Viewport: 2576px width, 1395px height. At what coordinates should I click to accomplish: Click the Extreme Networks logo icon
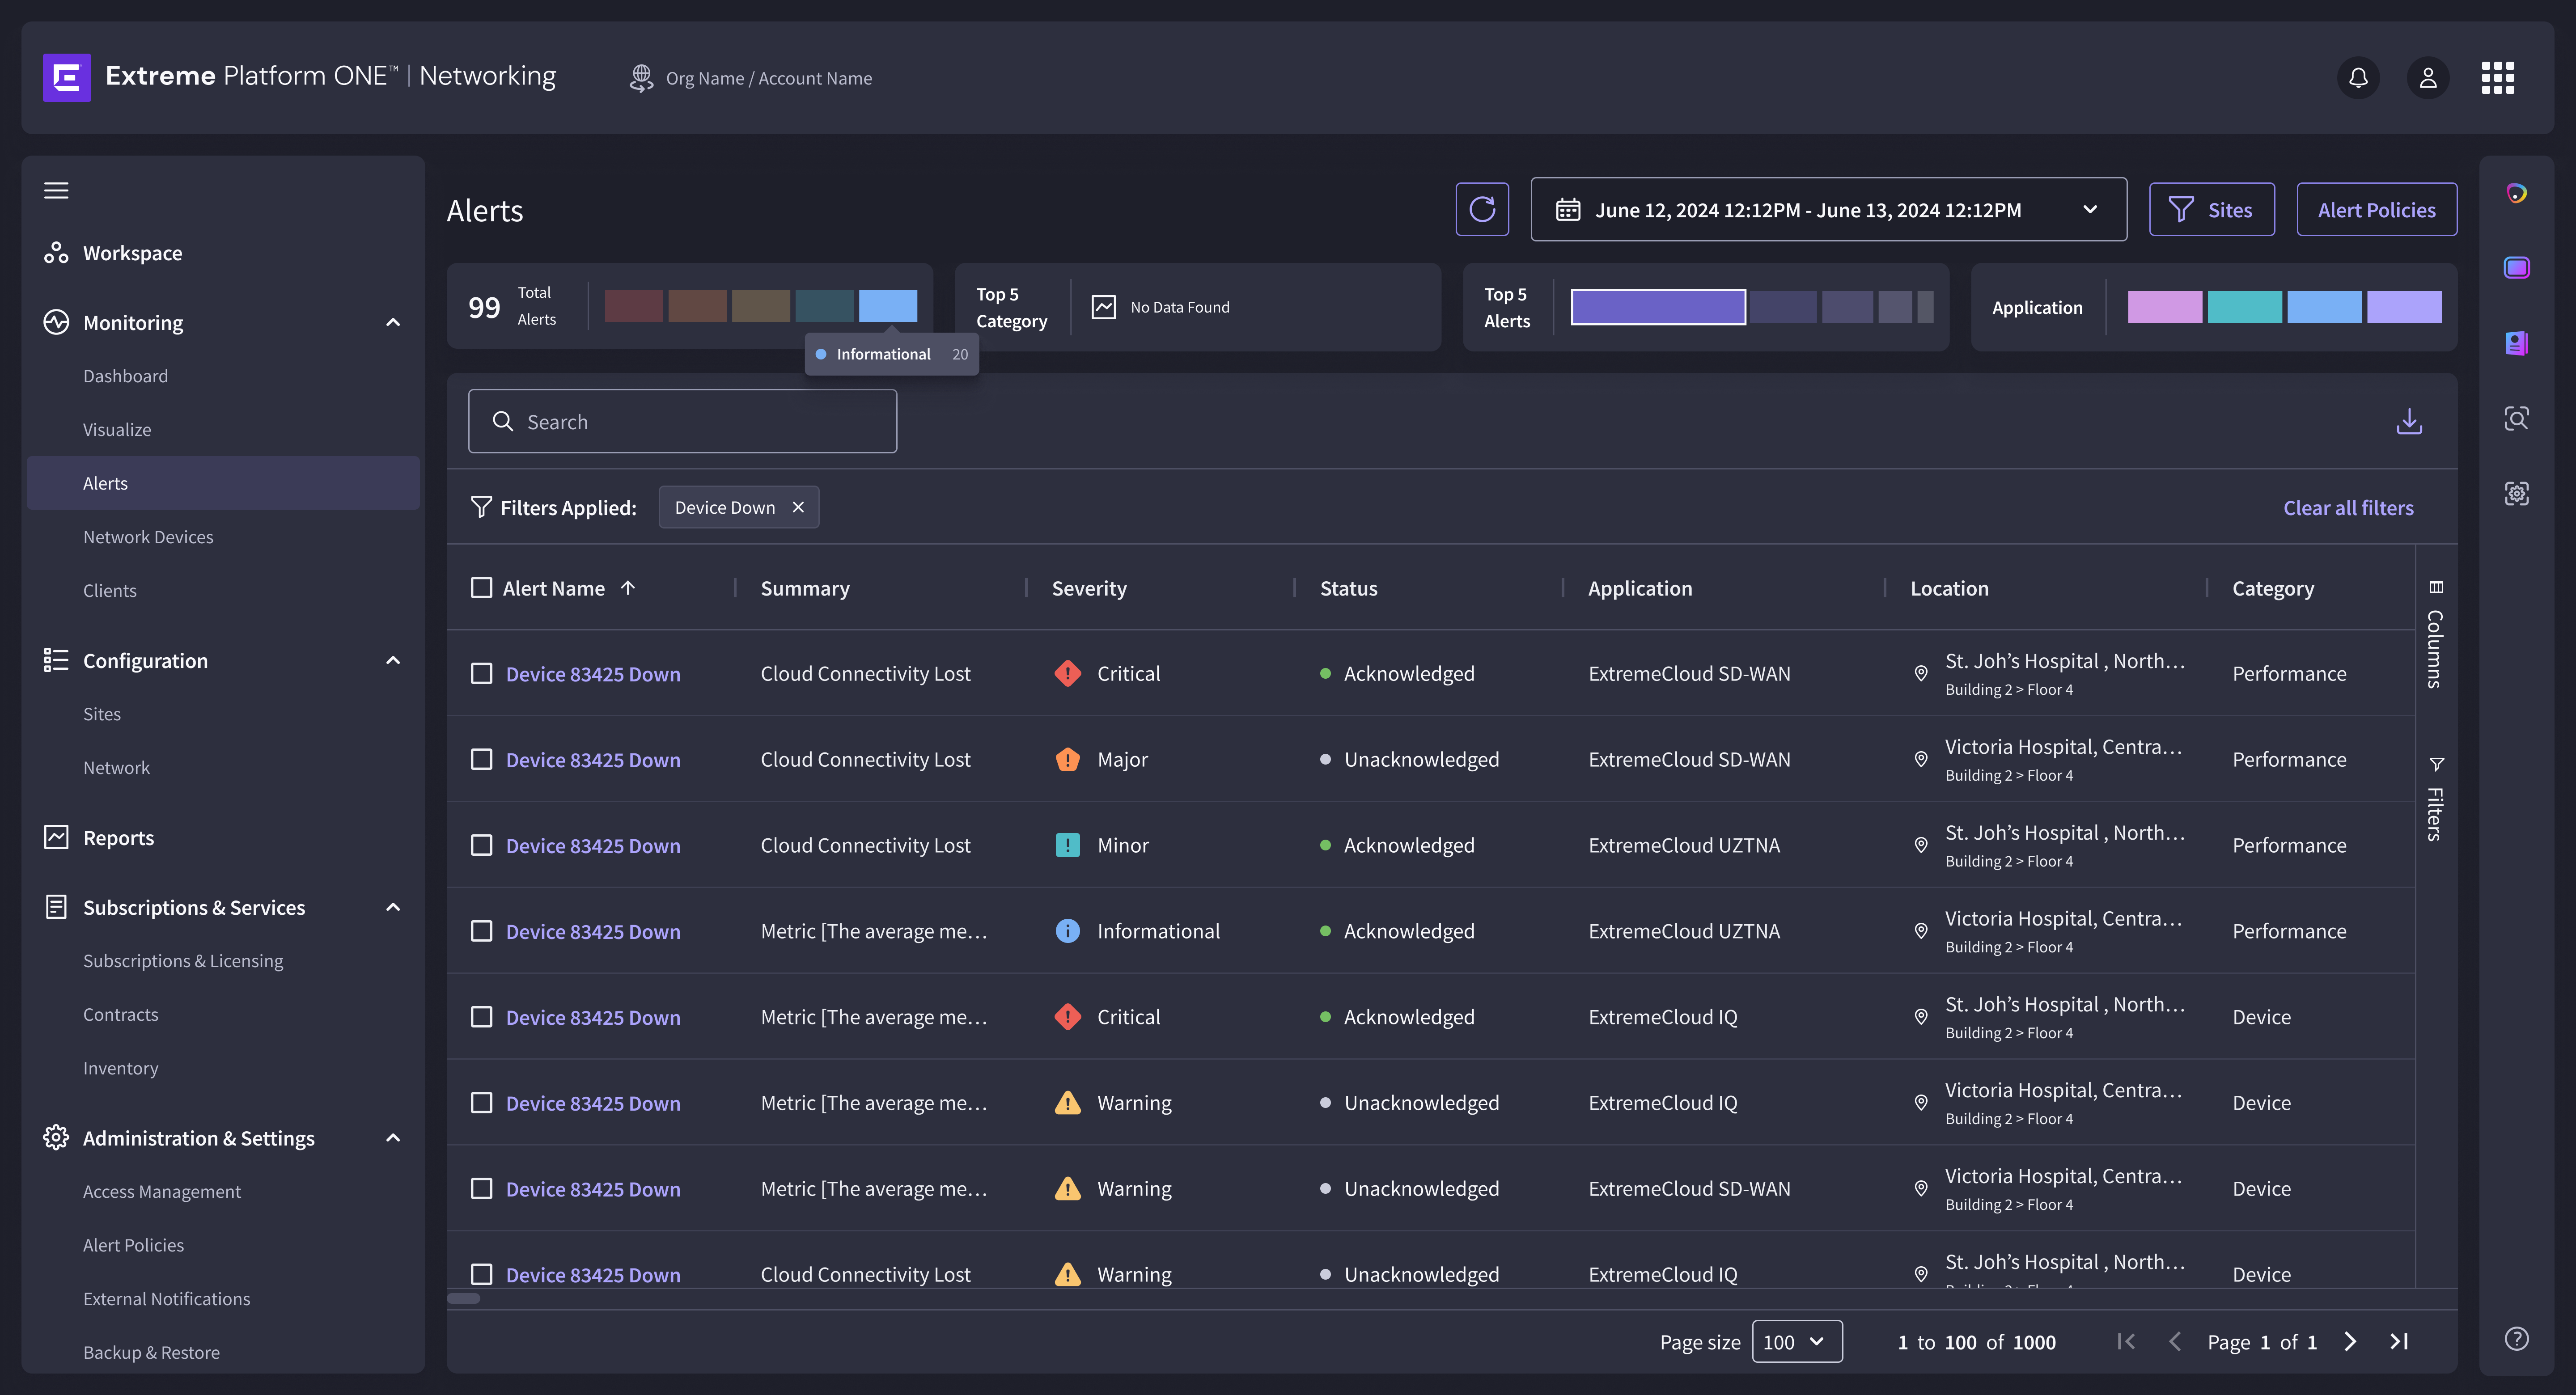coord(67,77)
